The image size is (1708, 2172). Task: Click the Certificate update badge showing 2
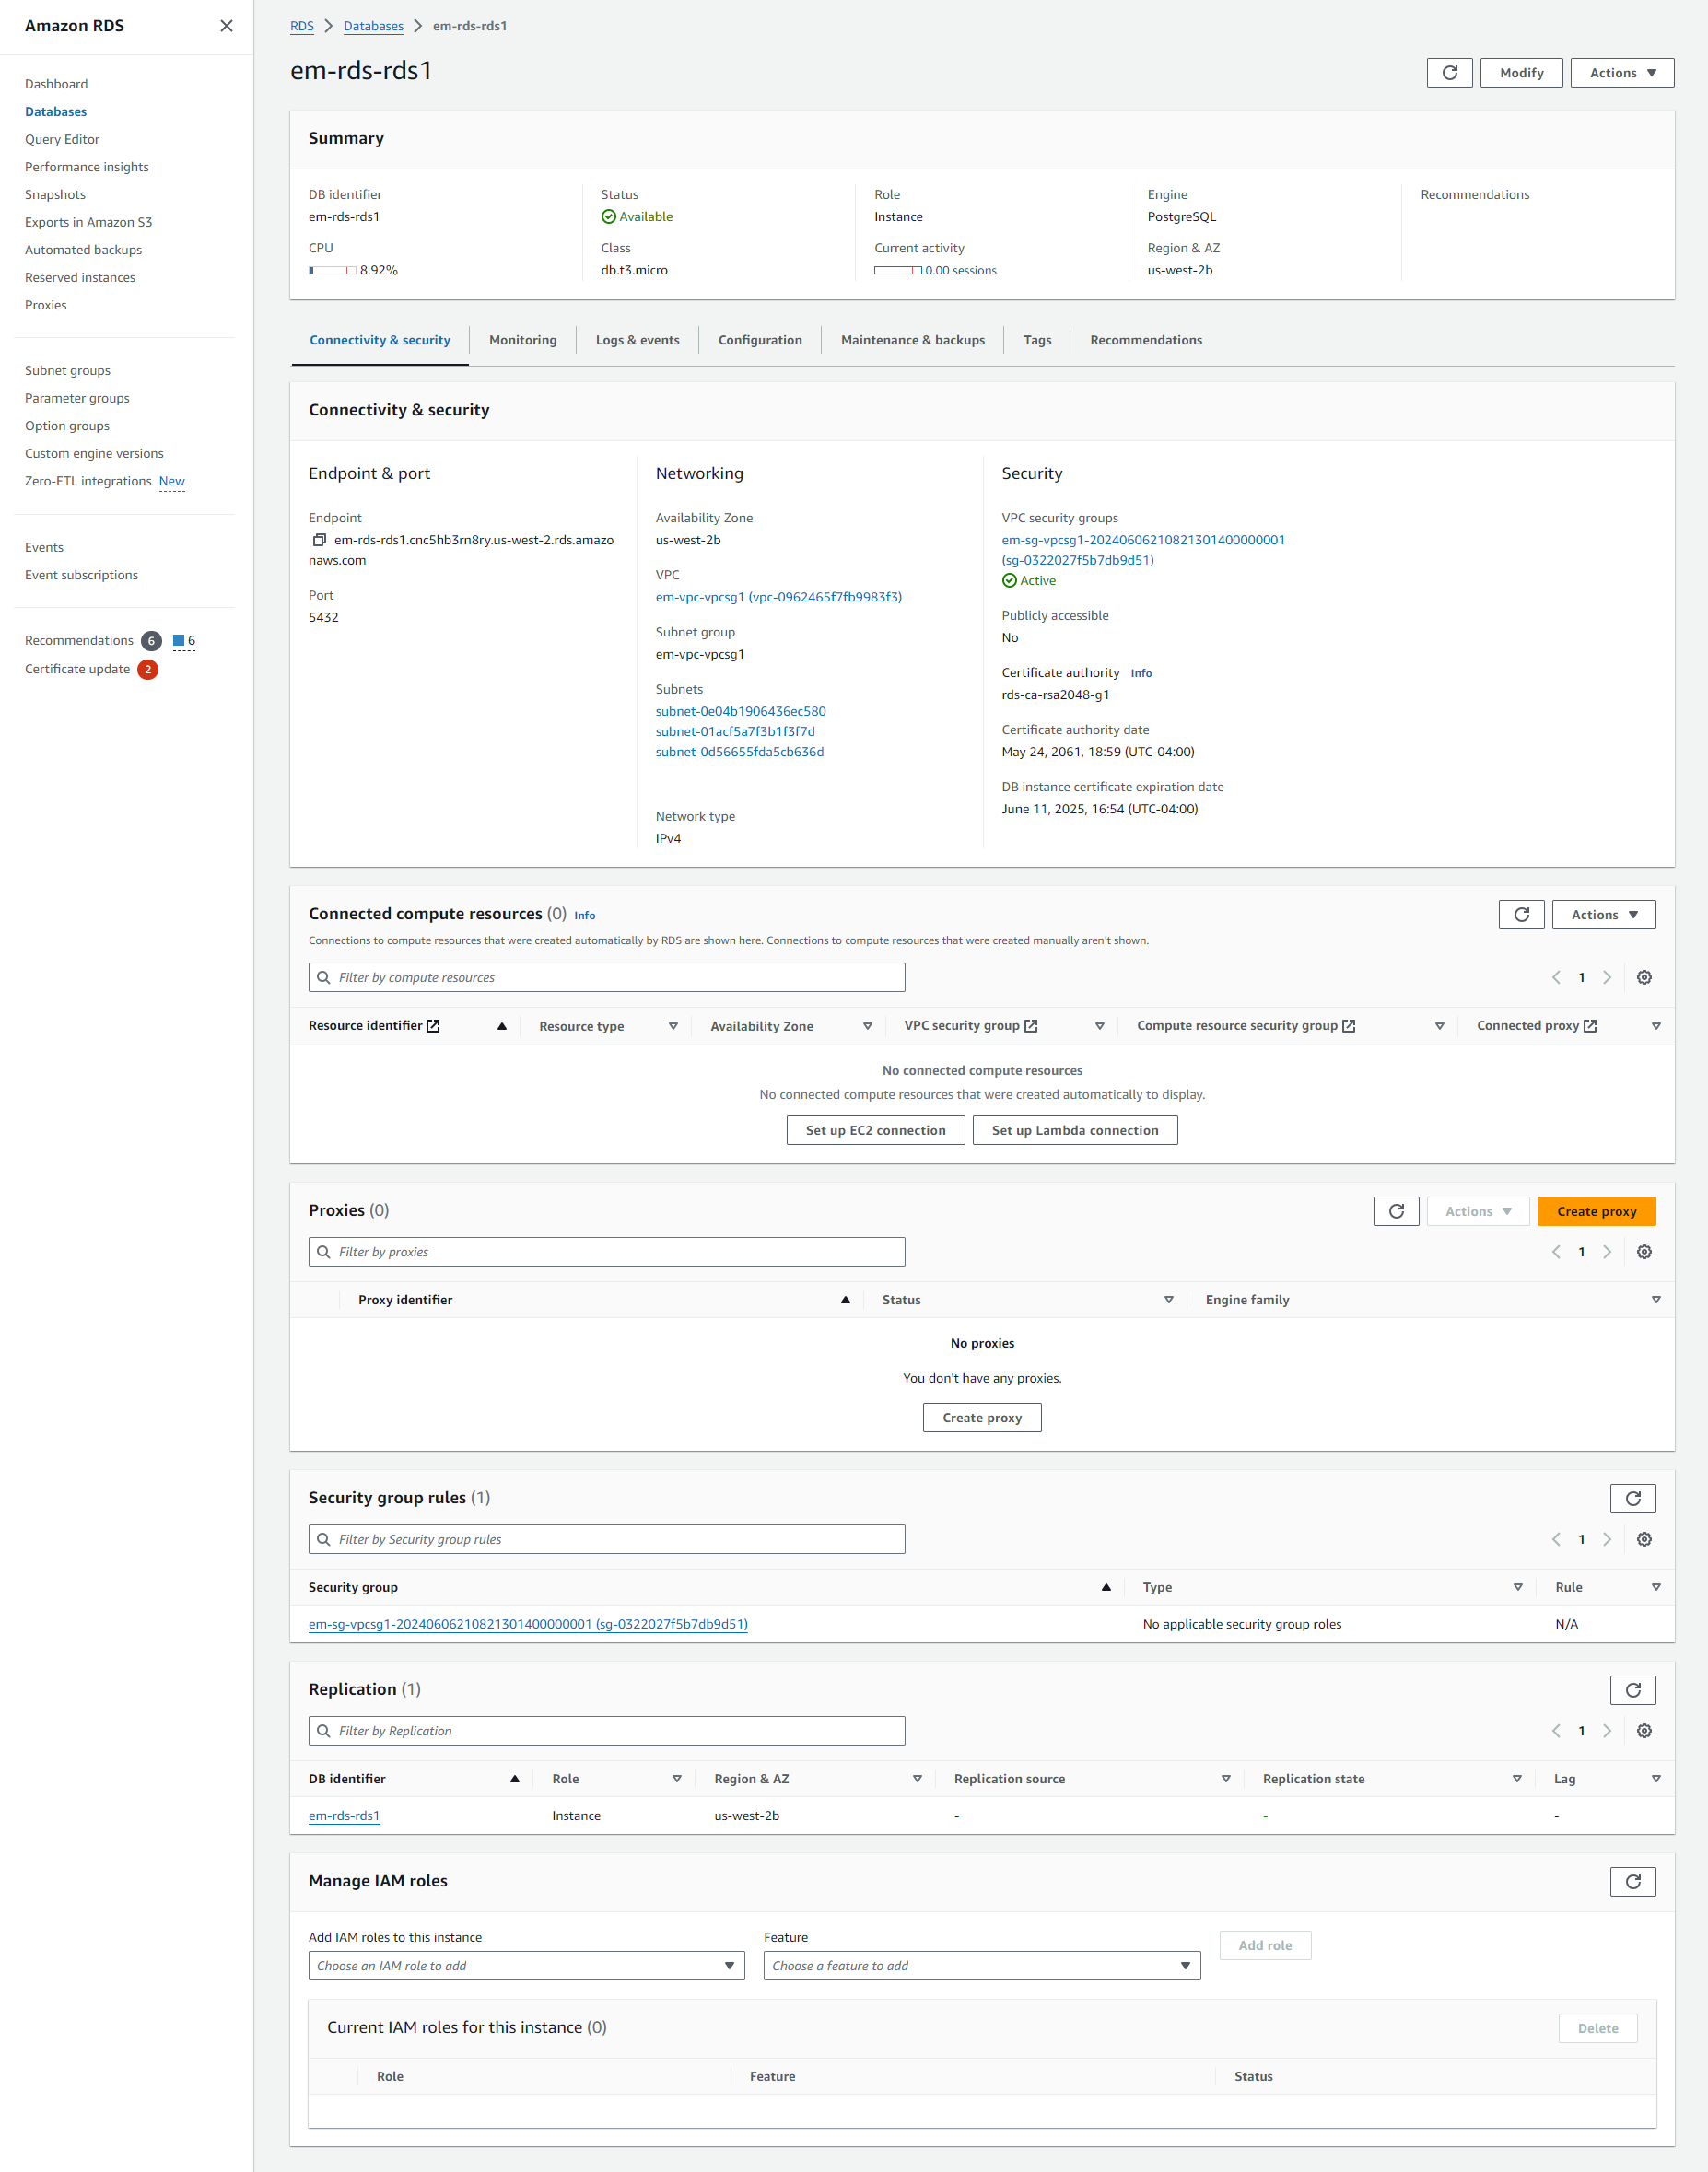tap(148, 669)
